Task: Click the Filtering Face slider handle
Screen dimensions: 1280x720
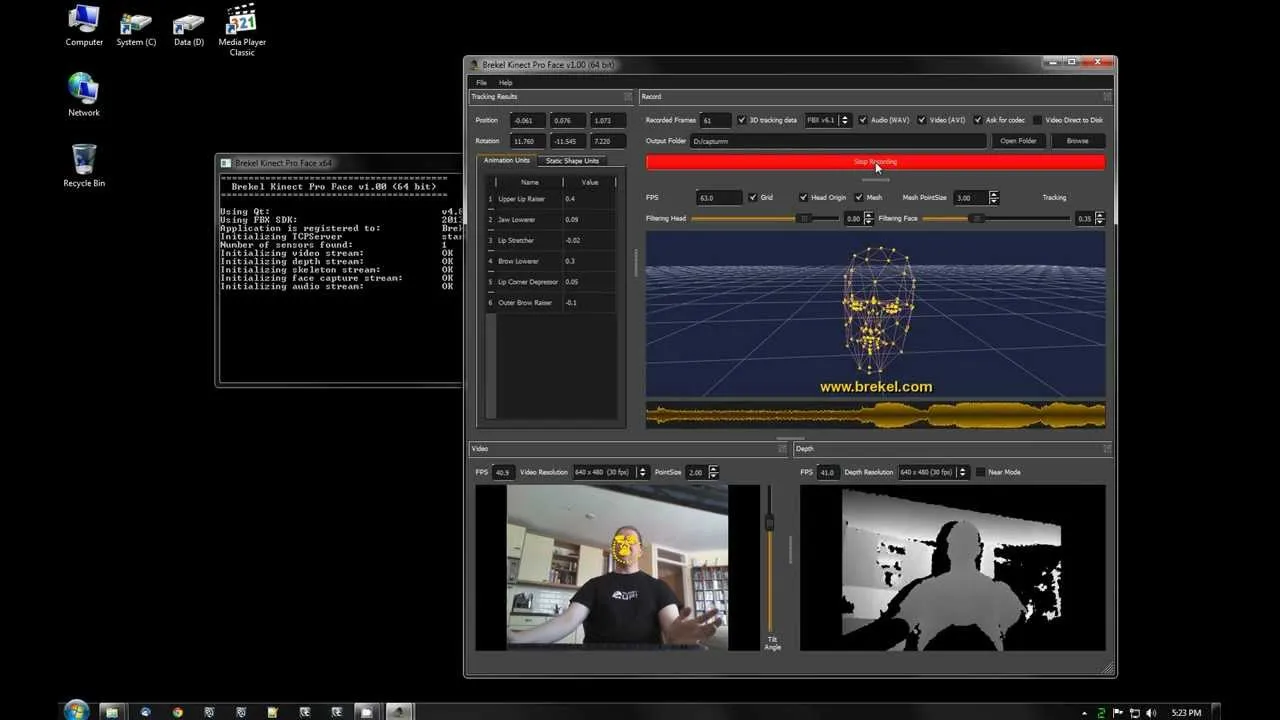Action: pos(977,218)
